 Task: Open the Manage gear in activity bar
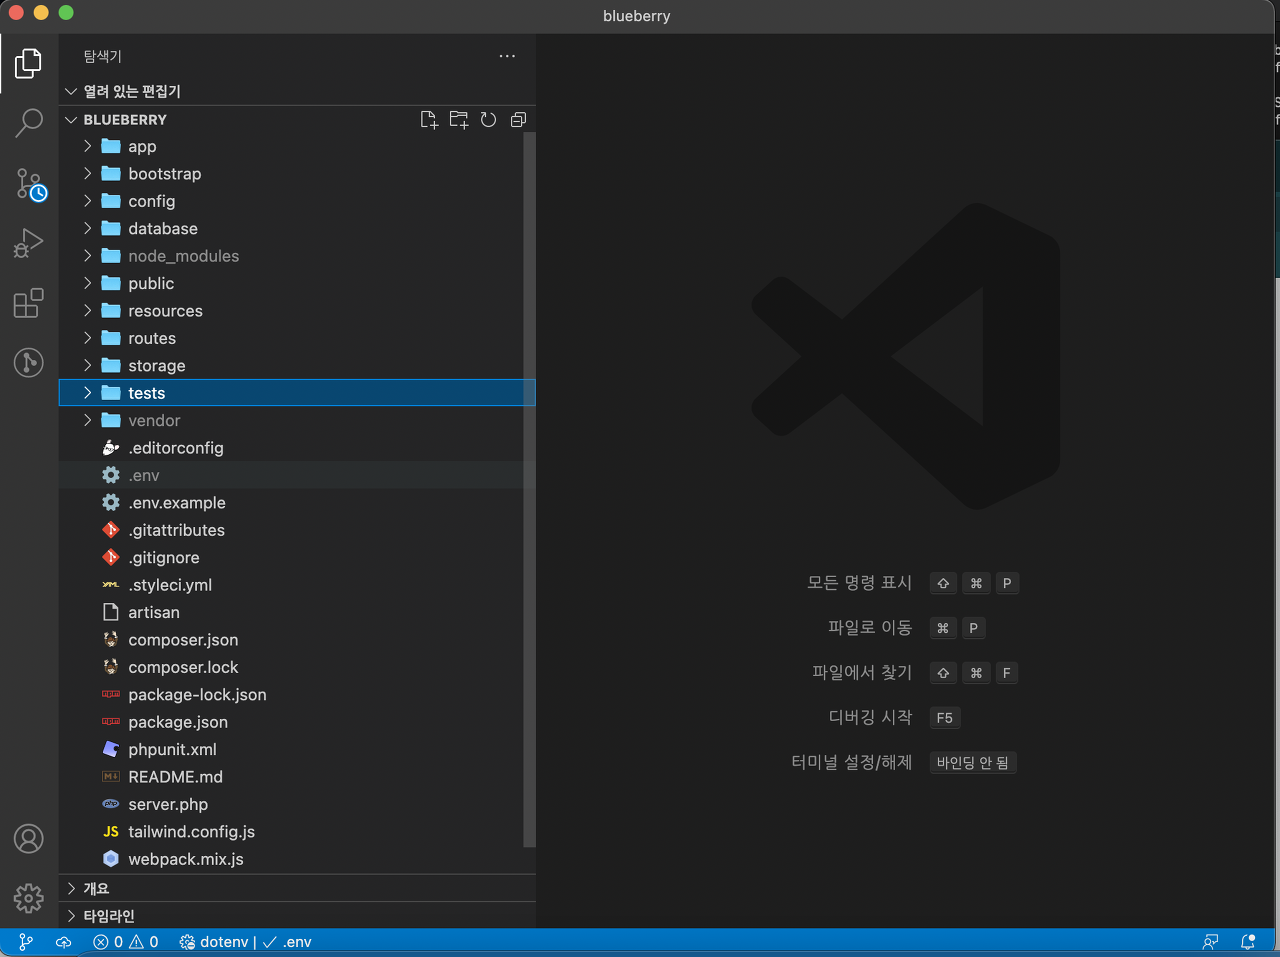29,897
